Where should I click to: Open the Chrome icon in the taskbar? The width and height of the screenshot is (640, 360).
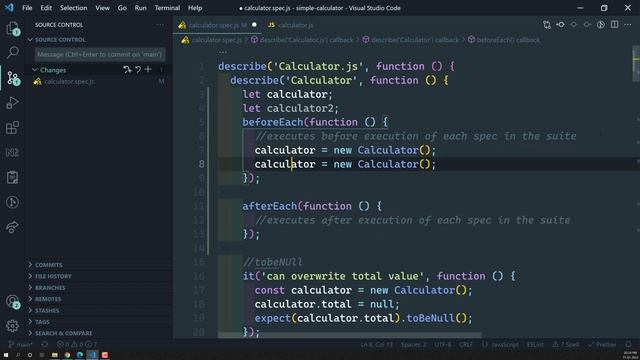click(67, 355)
